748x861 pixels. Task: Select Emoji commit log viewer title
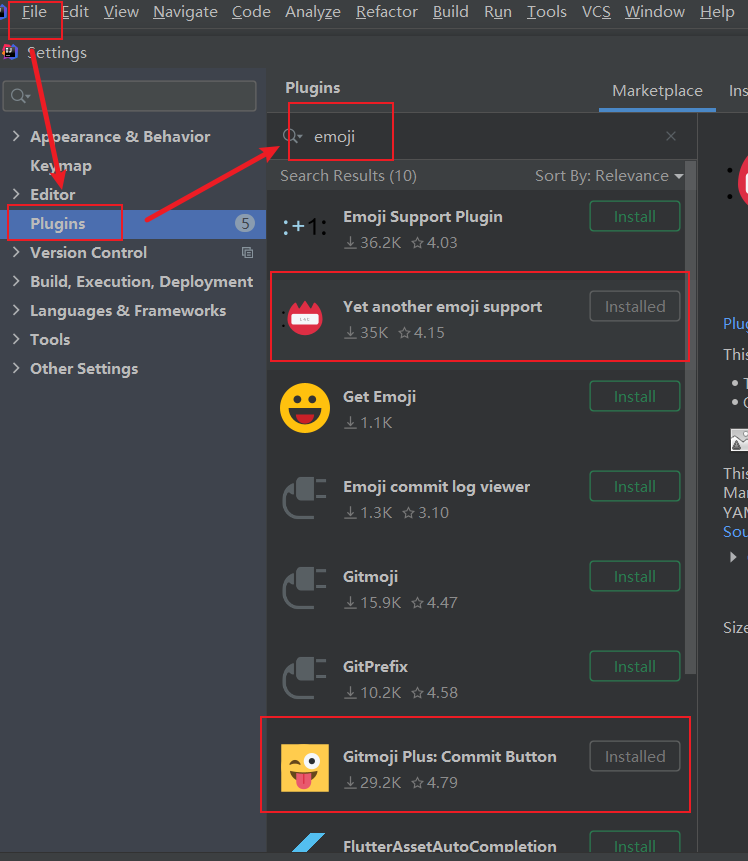(x=437, y=487)
